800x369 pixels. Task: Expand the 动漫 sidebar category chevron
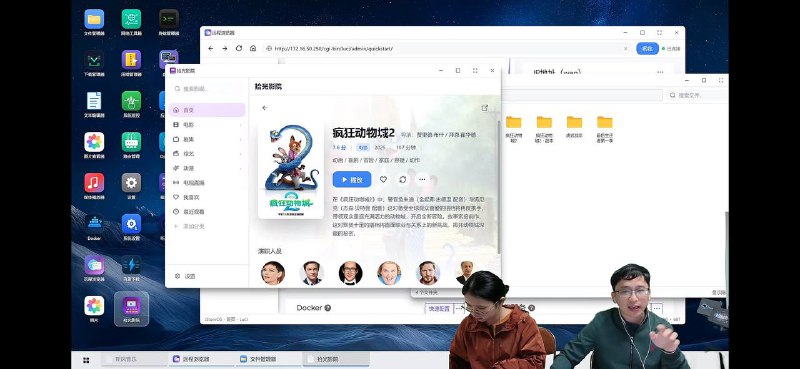240,168
